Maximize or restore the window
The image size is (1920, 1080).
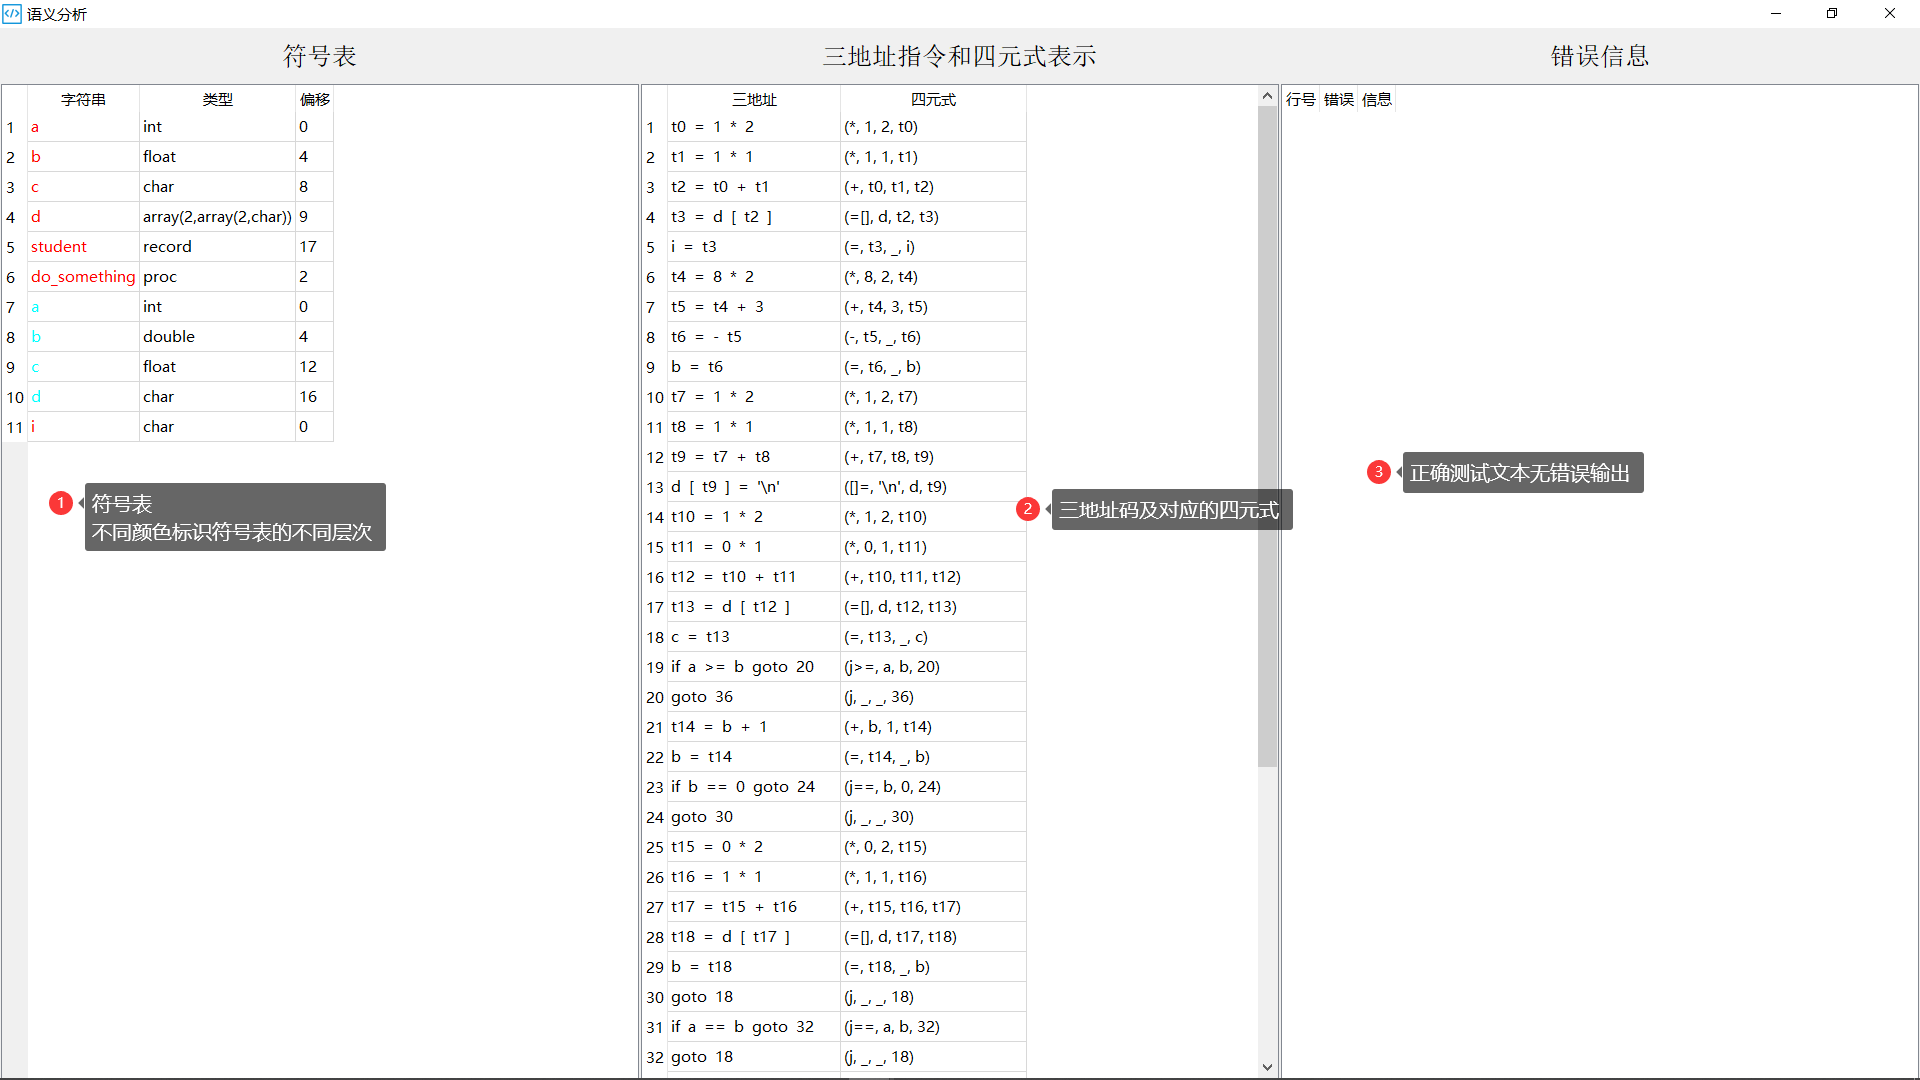pos(1831,13)
